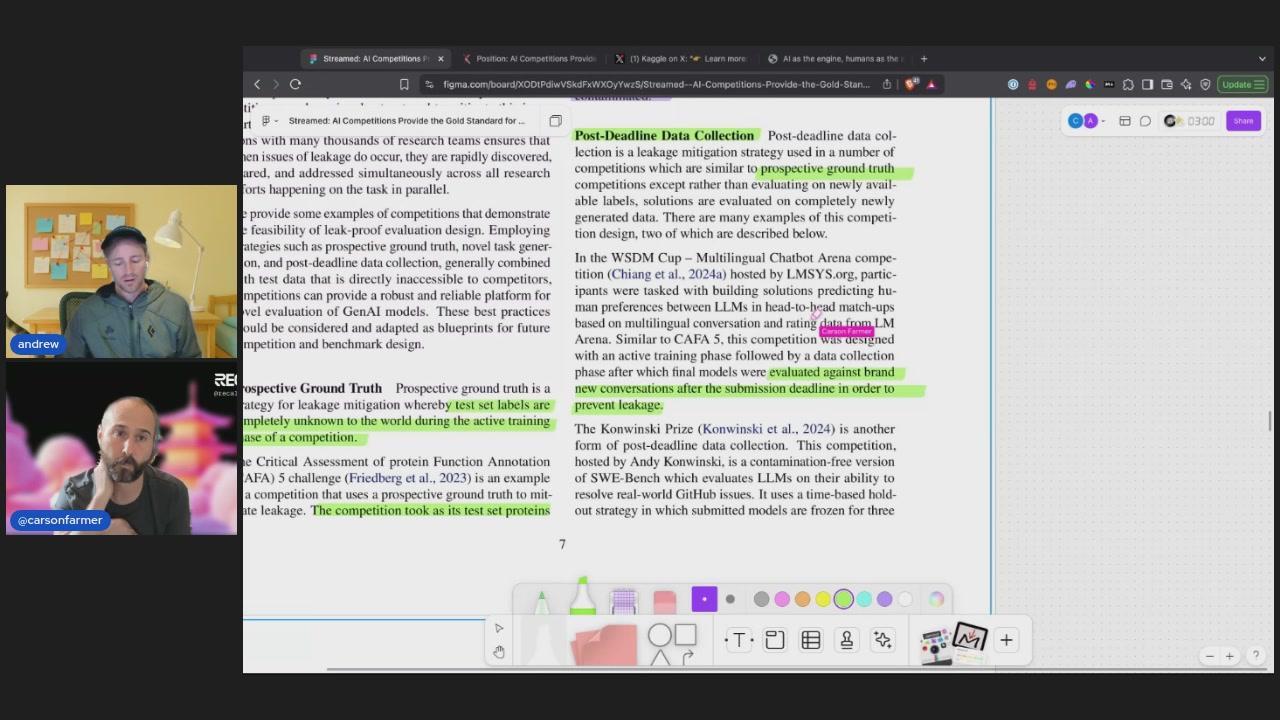This screenshot has width=1280, height=720.
Task: Click the plus button for more tools
Action: point(1006,640)
